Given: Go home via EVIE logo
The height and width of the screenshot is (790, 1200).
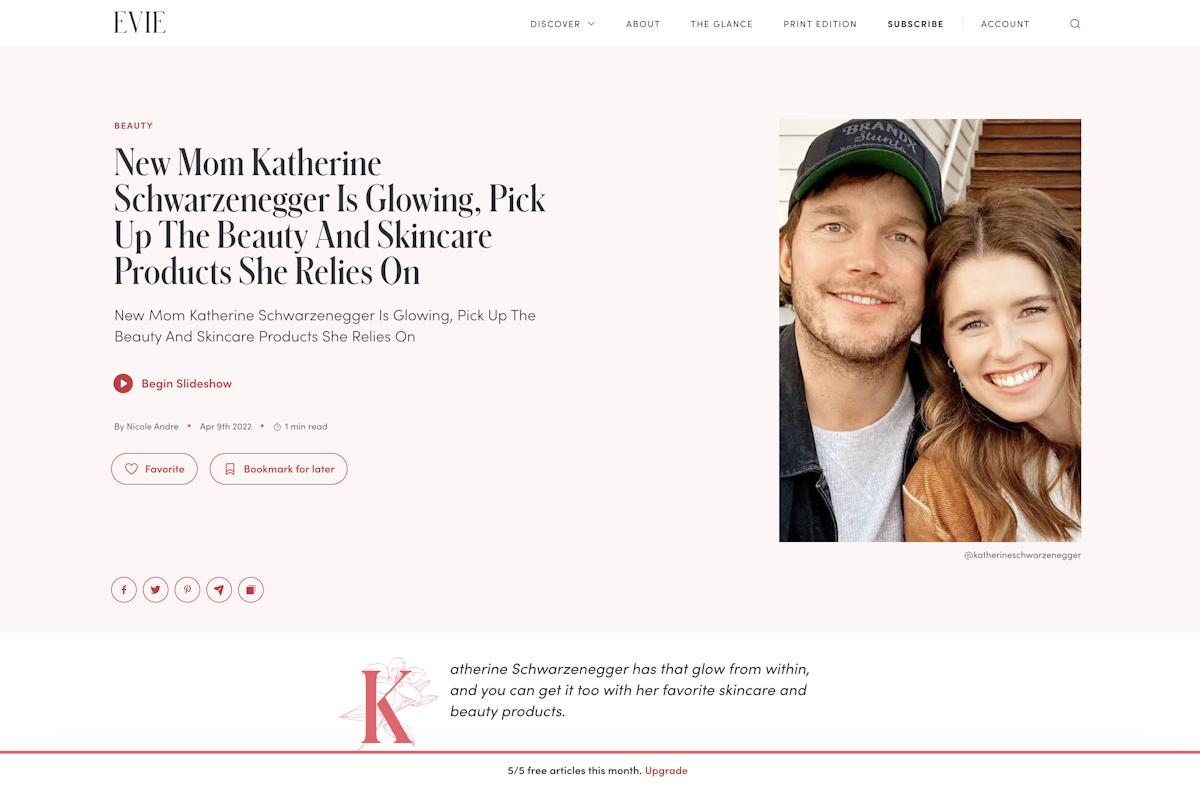Looking at the screenshot, I should pyautogui.click(x=140, y=23).
